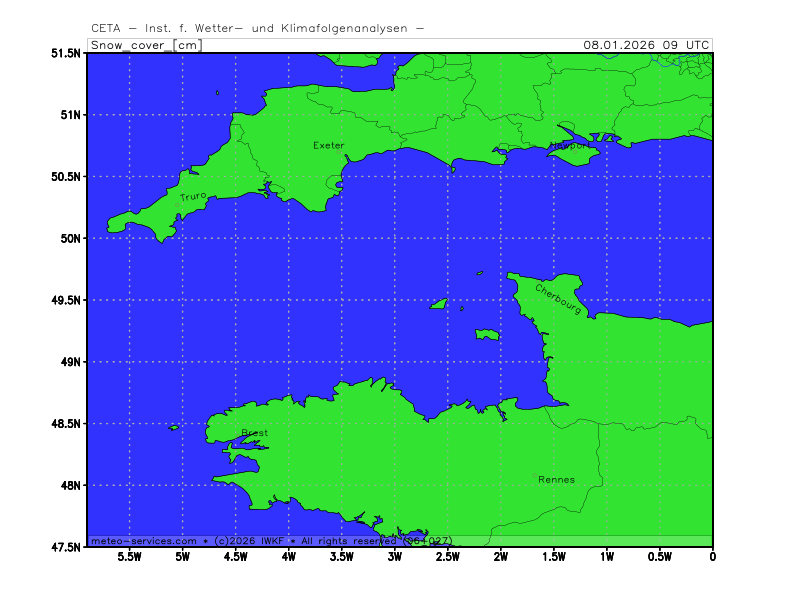800x600 pixels.
Task: Click the 0.5W longitude axis label
Action: [x=659, y=558]
